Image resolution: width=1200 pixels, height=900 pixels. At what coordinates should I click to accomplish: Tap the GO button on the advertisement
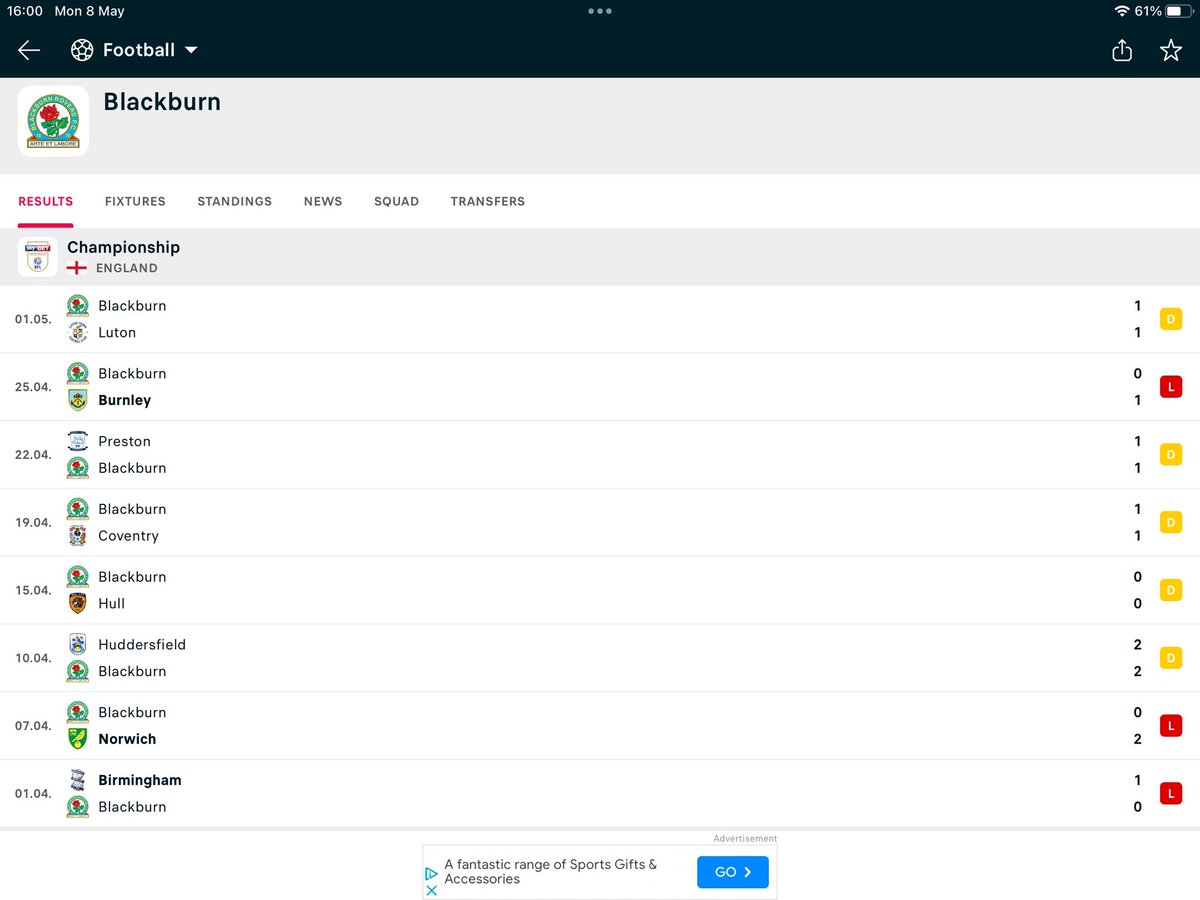point(733,872)
